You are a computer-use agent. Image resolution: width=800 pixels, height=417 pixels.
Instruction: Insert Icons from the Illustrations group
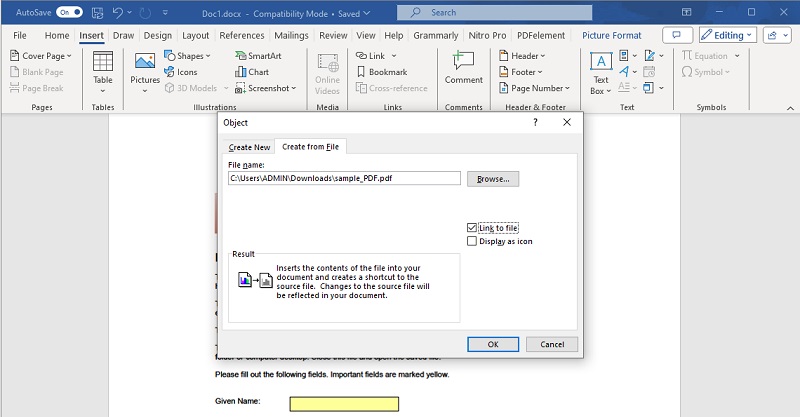pyautogui.click(x=181, y=72)
